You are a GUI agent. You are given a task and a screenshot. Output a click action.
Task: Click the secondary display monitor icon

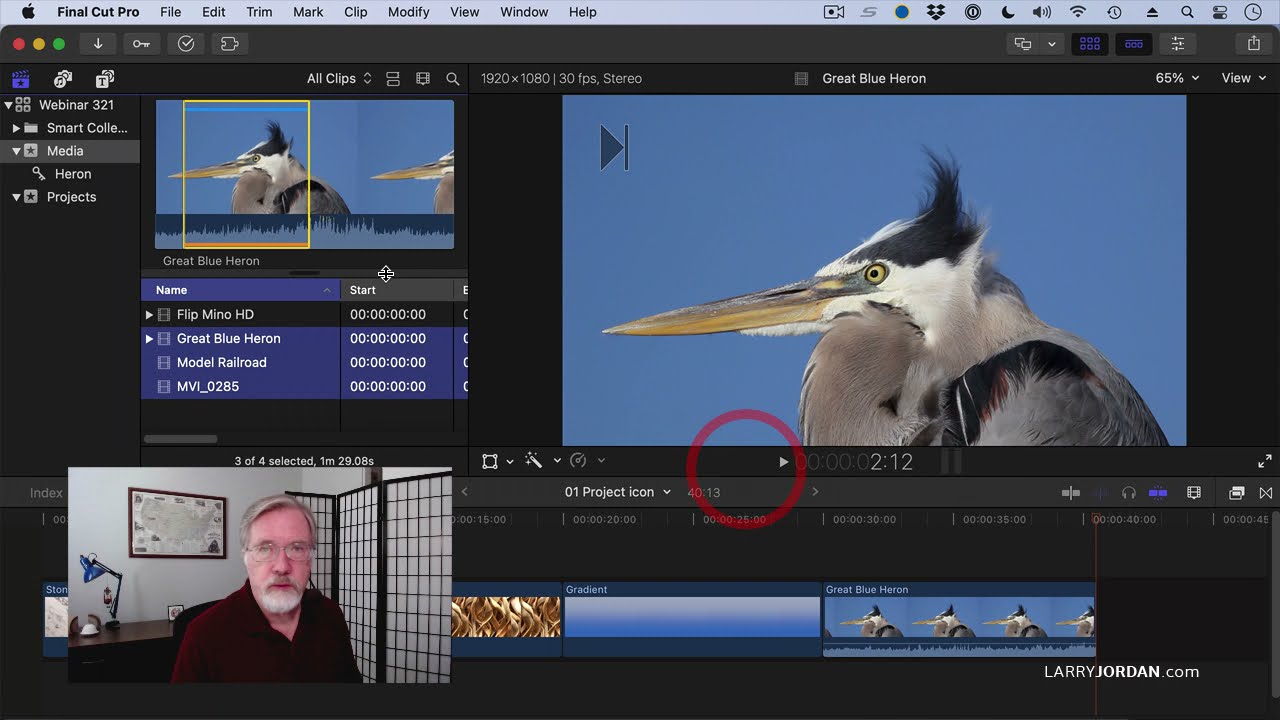coord(1023,44)
